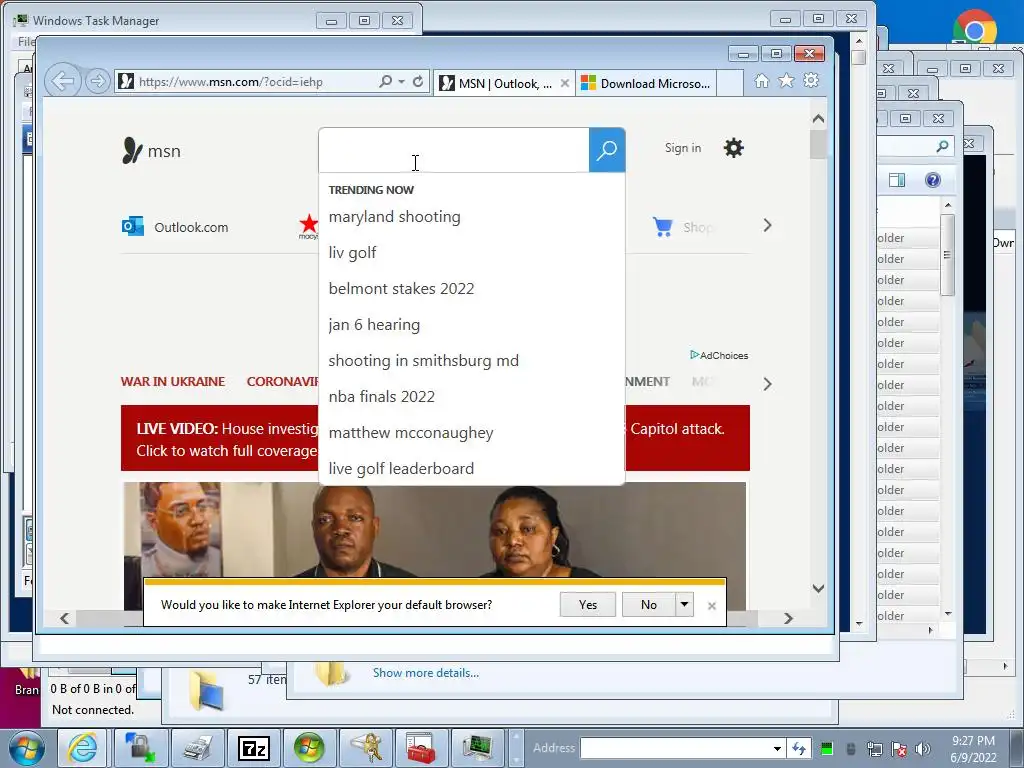Click the horizontal scrollbar left arrow
The height and width of the screenshot is (768, 1024).
[x=64, y=618]
